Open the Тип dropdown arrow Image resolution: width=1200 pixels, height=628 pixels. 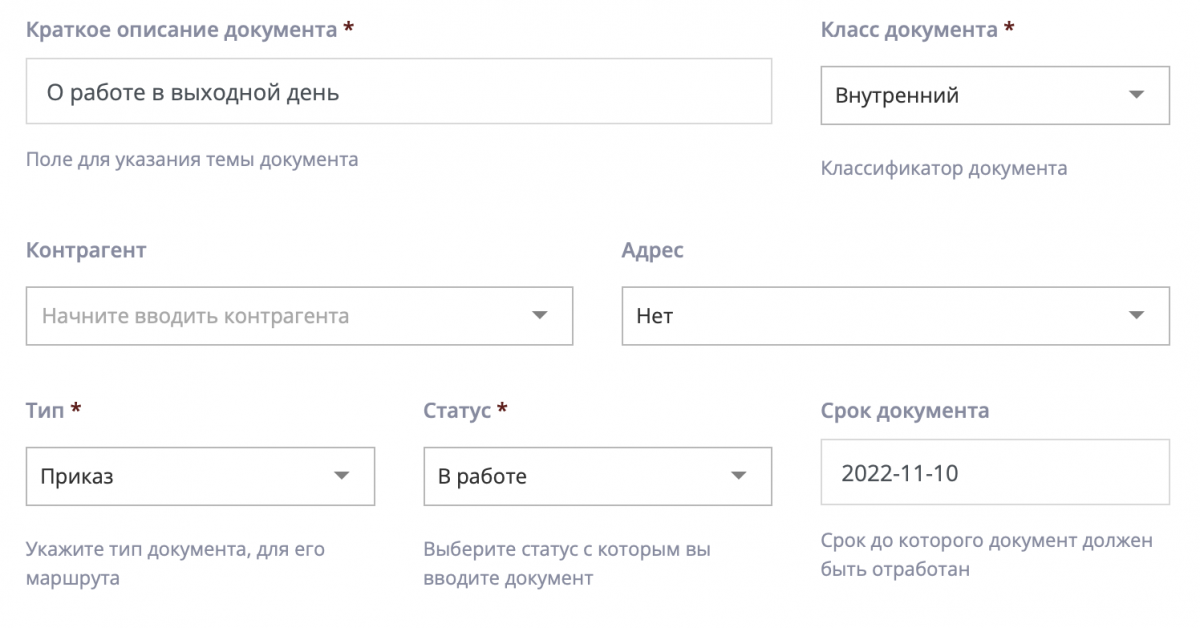click(x=341, y=476)
